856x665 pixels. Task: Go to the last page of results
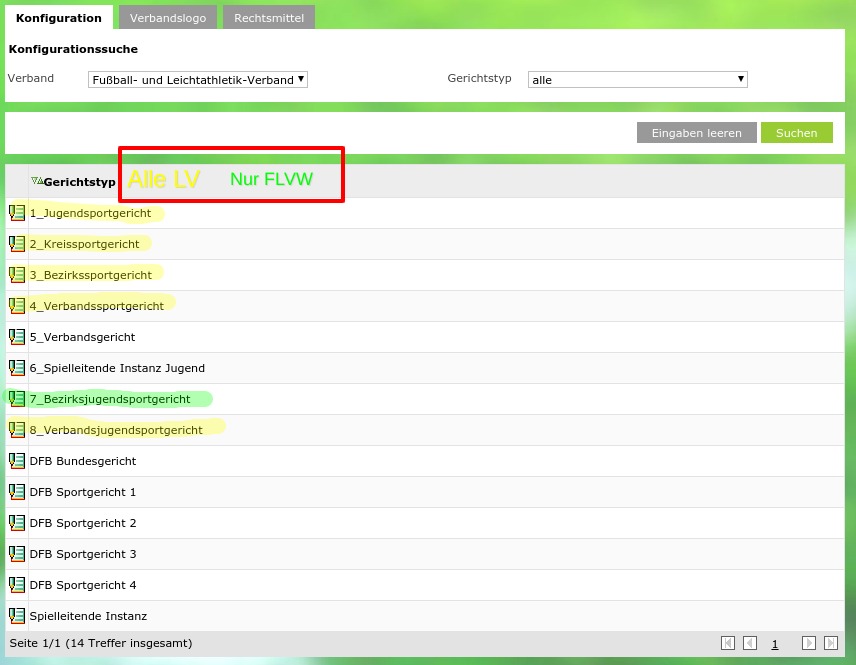[830, 643]
